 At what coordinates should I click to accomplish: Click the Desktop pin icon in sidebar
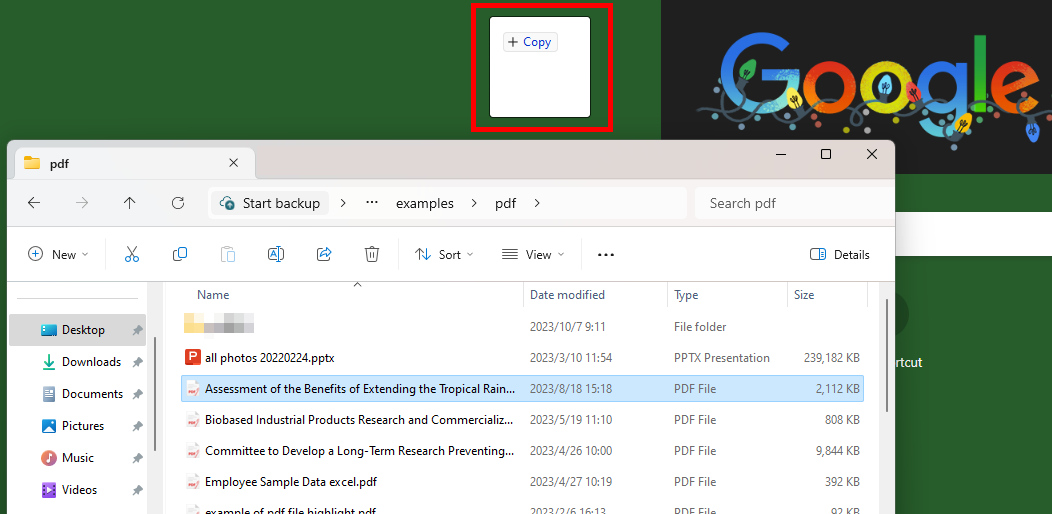pos(138,330)
